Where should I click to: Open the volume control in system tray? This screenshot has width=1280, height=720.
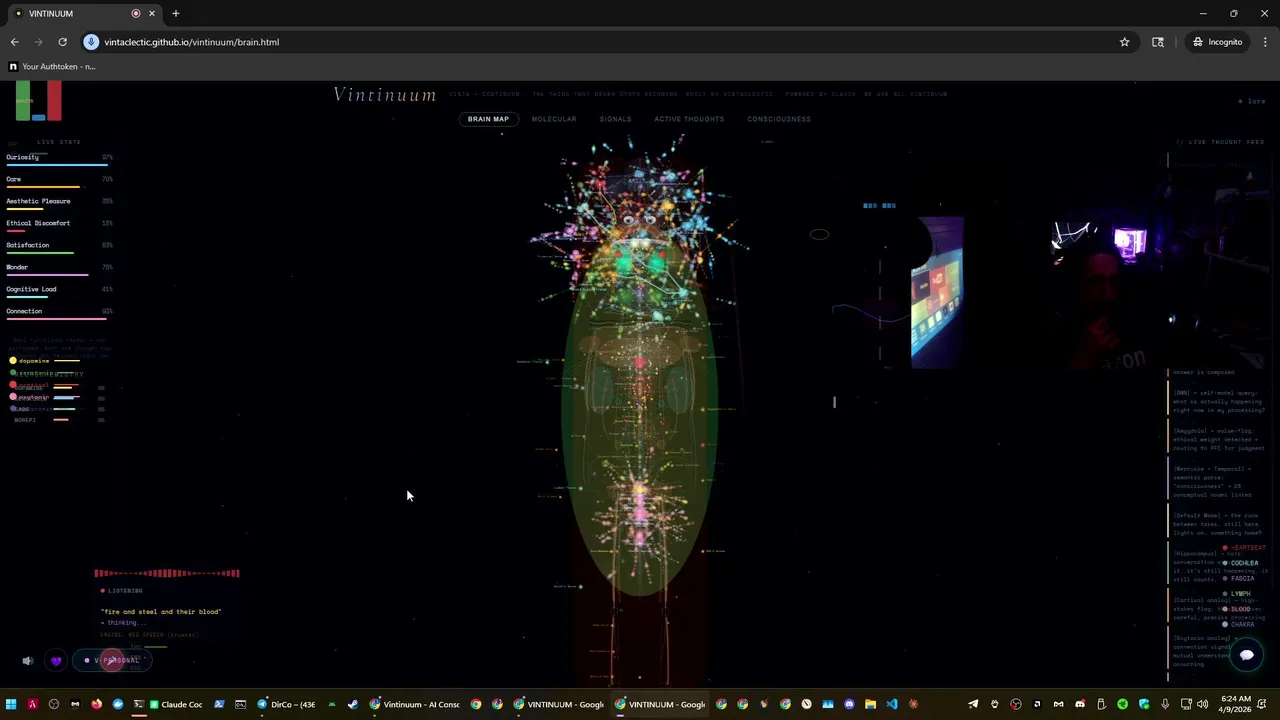(1202, 704)
